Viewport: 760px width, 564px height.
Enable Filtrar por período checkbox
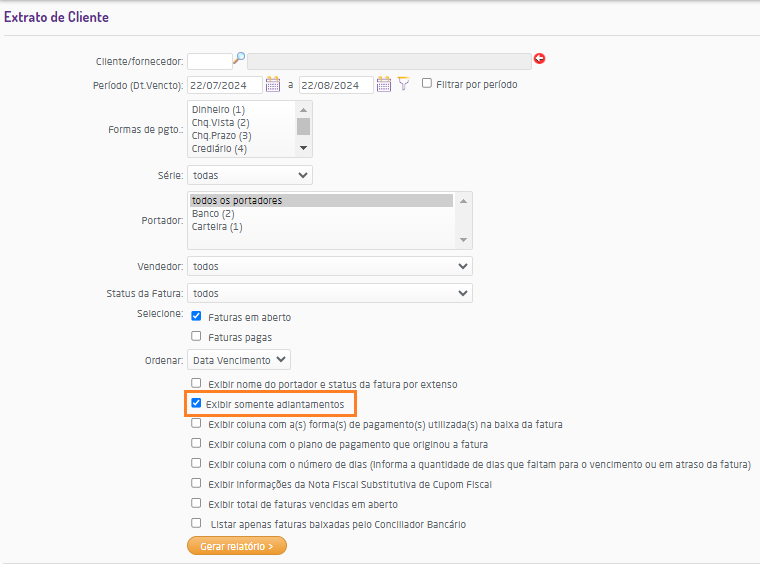pyautogui.click(x=427, y=84)
